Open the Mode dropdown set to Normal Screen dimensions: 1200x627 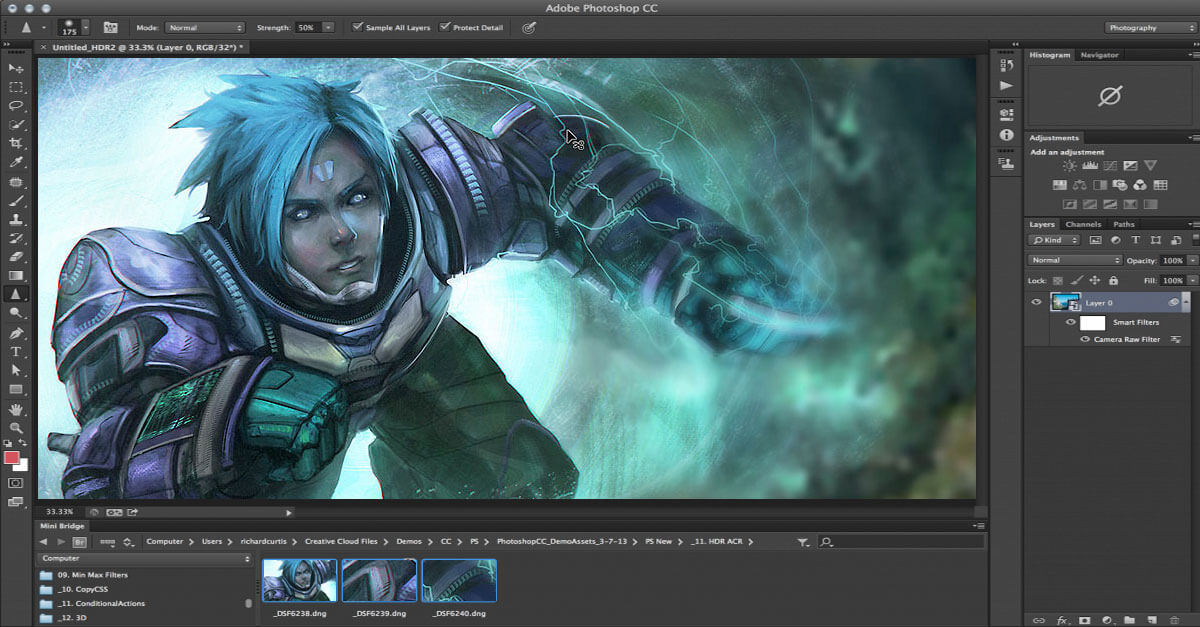pos(204,27)
